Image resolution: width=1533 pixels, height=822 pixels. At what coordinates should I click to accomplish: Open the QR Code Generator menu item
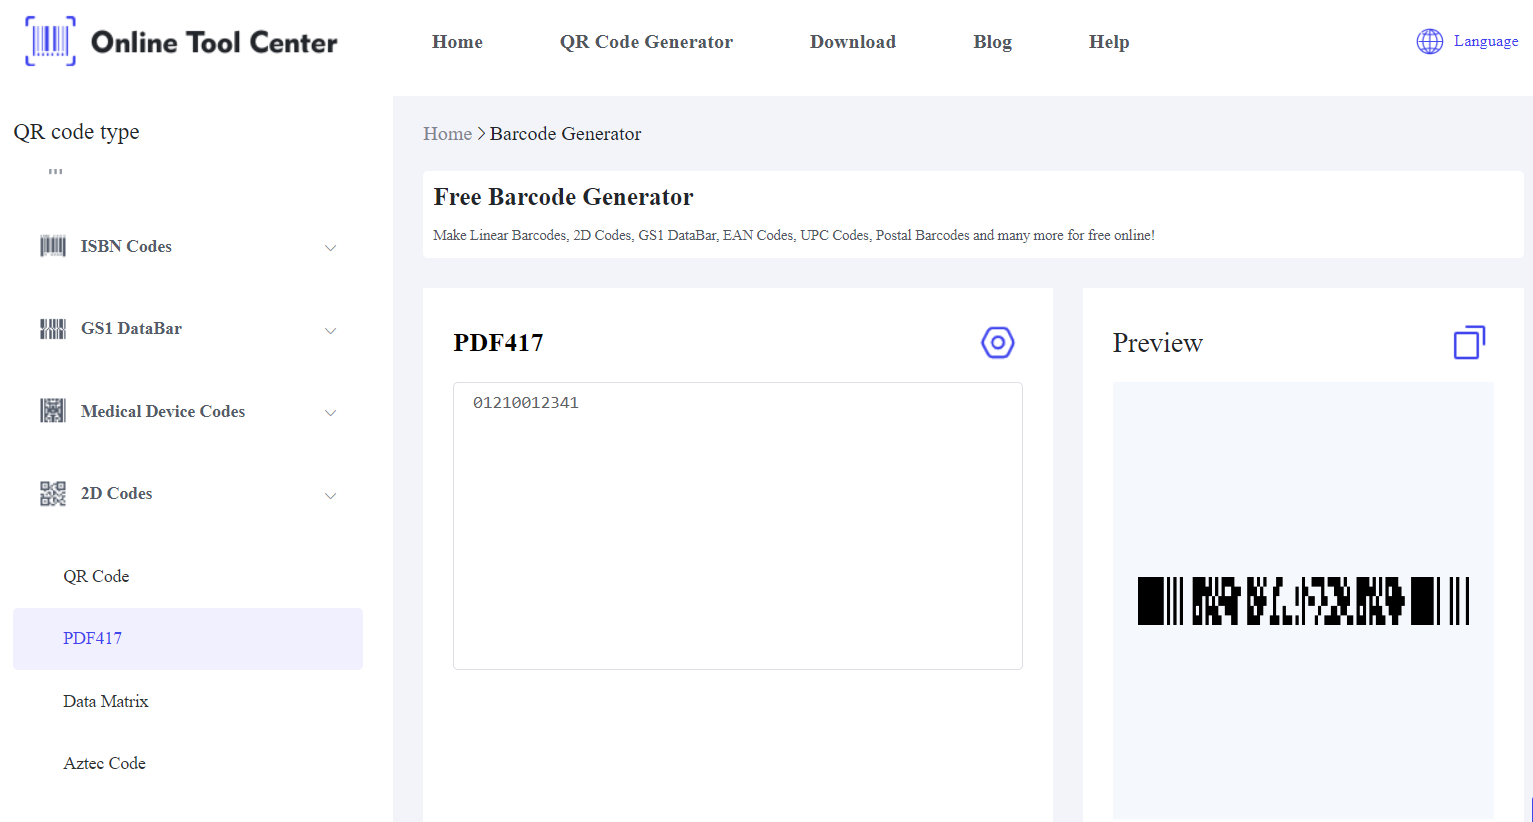click(x=646, y=42)
